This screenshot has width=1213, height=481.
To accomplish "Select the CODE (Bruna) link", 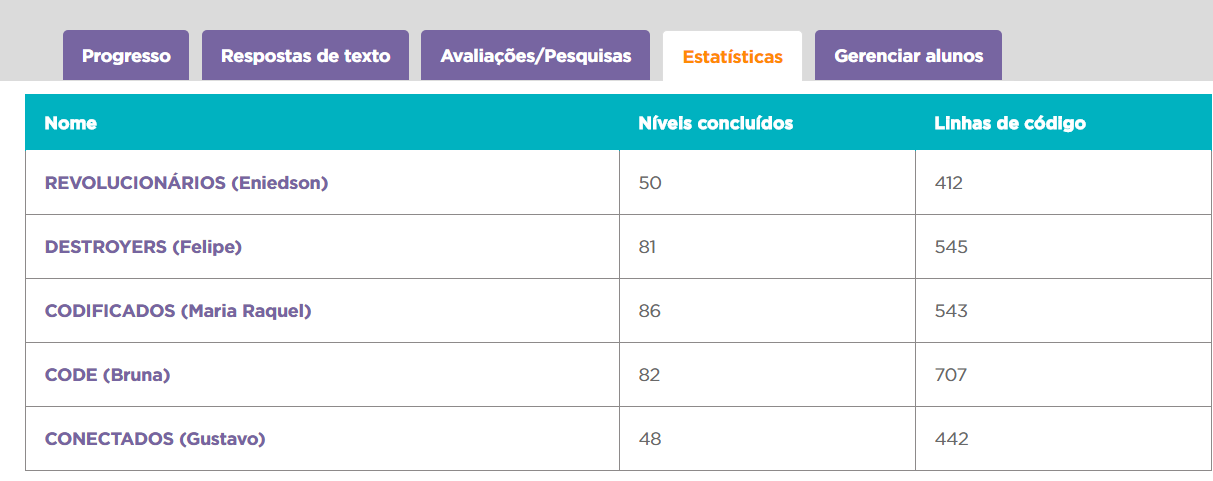I will coord(107,375).
